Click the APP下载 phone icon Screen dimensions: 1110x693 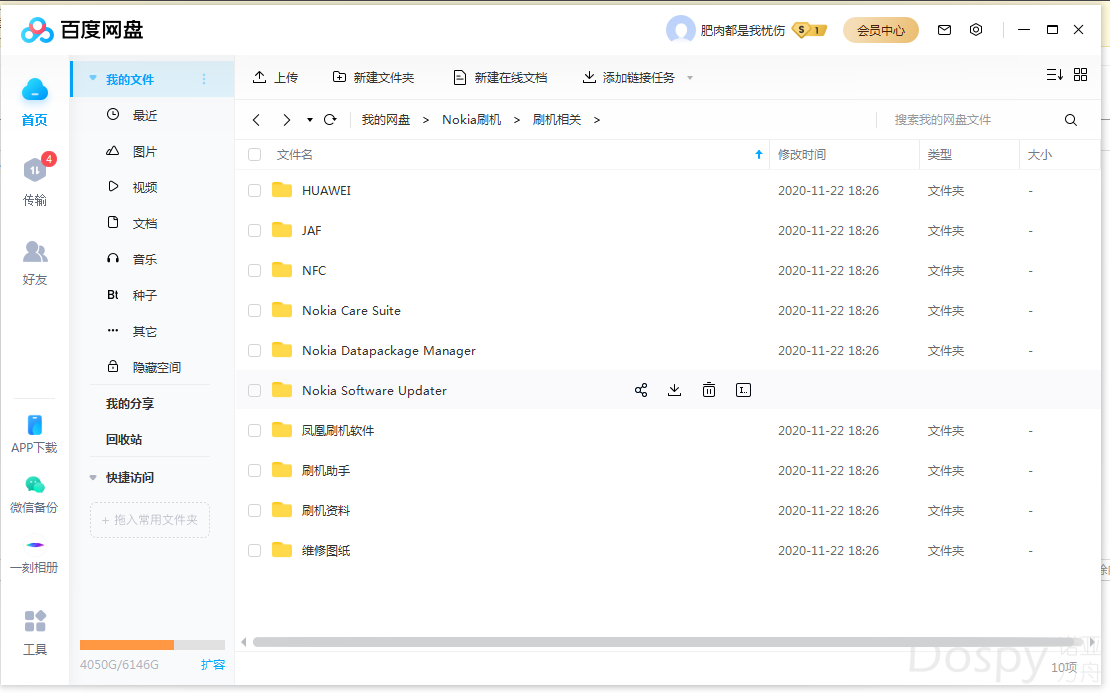click(x=35, y=425)
